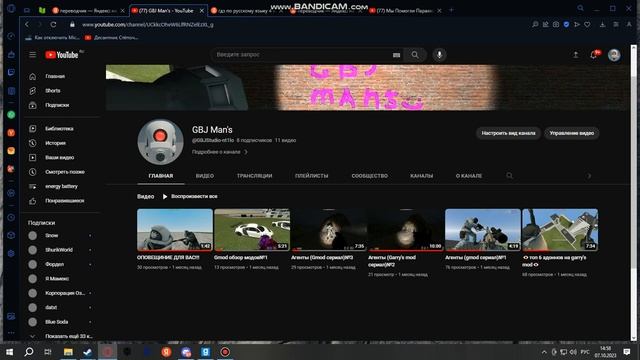Select the ПЛЕЙЛИСТЫ channel tab
Viewport: 640px width, 360px height.
(x=311, y=176)
